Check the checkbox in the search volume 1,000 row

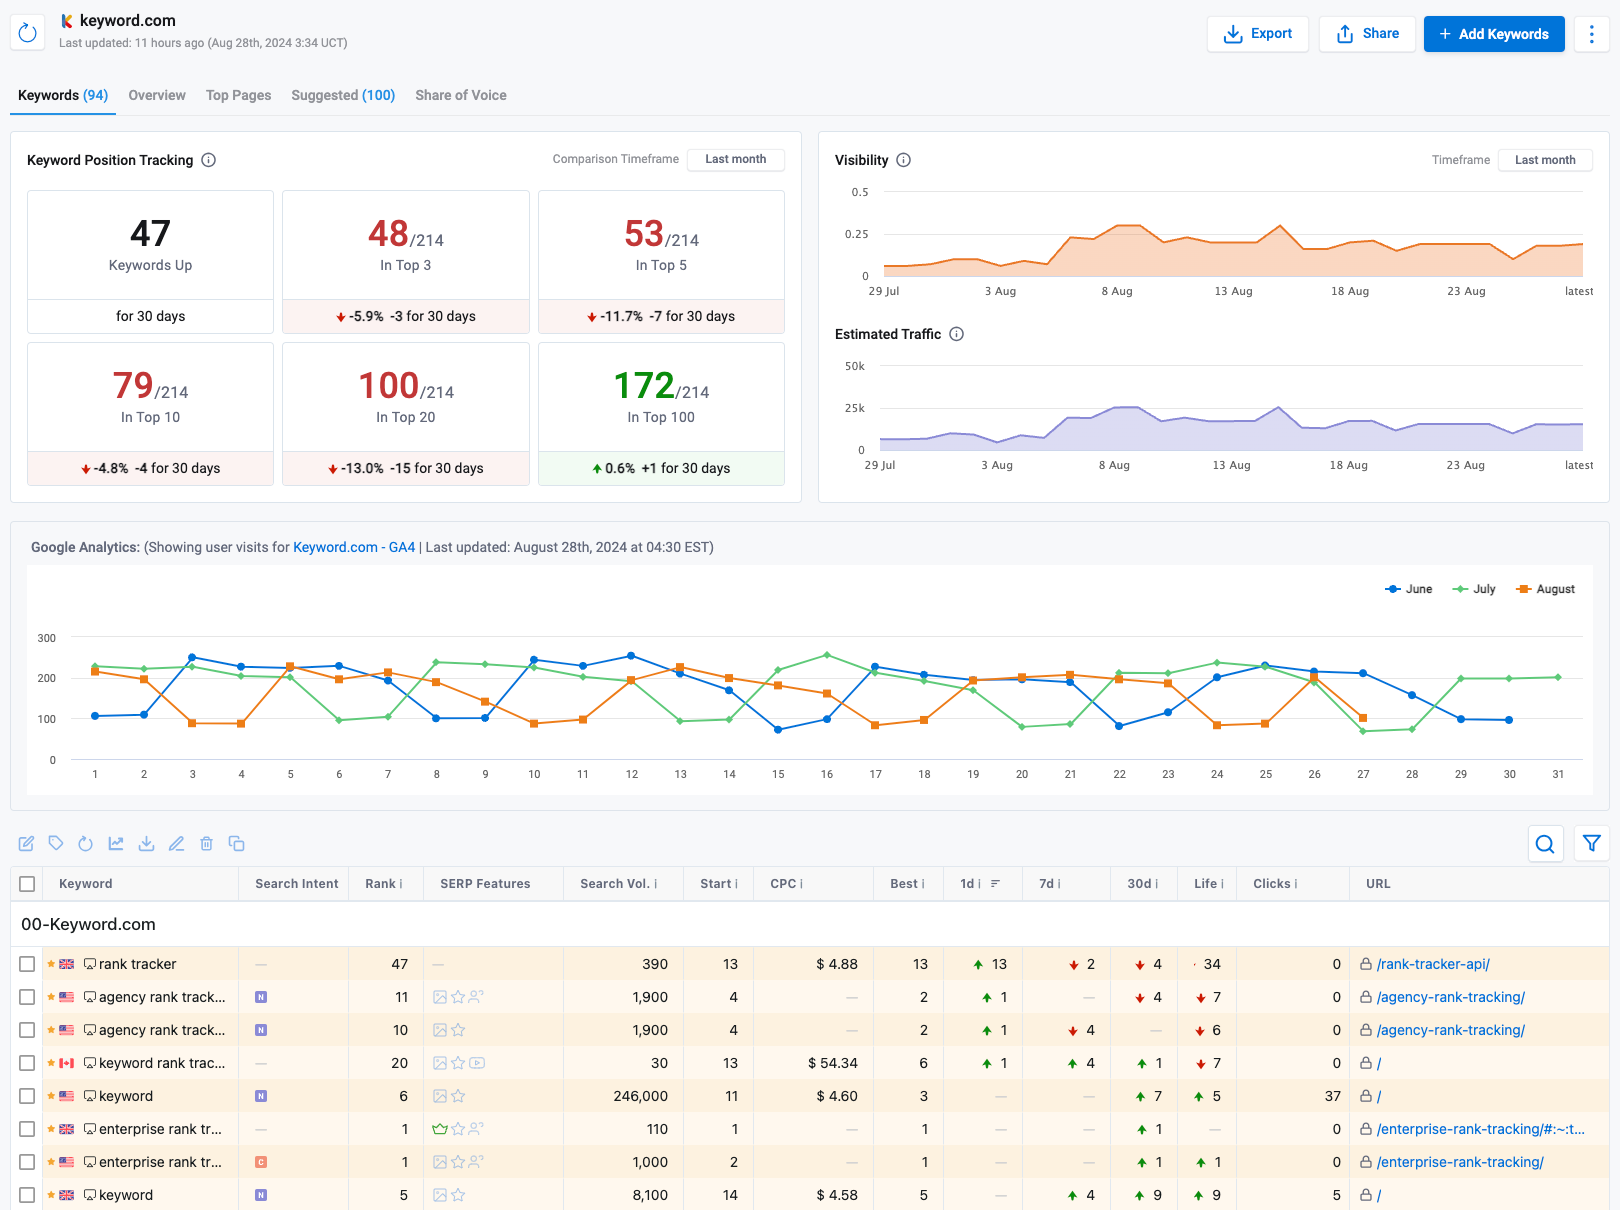(x=27, y=1162)
